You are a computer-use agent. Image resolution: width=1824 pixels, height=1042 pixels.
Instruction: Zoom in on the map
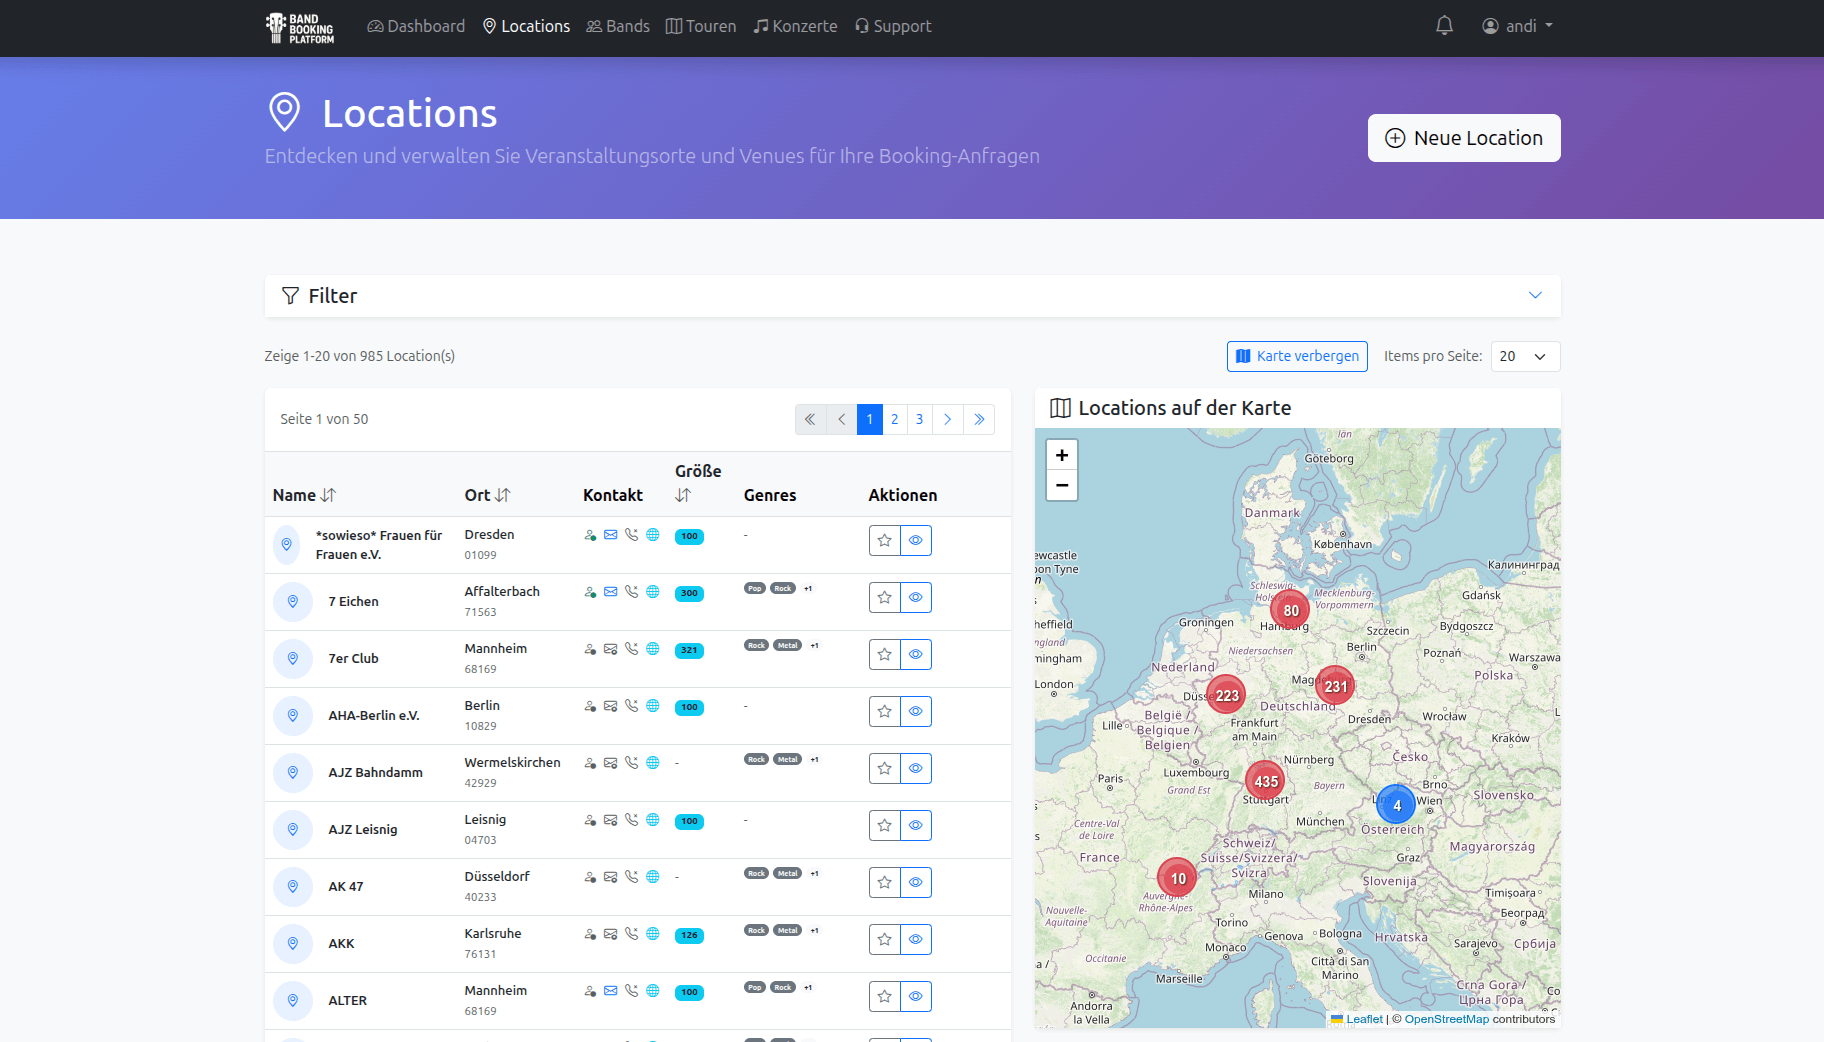point(1061,455)
